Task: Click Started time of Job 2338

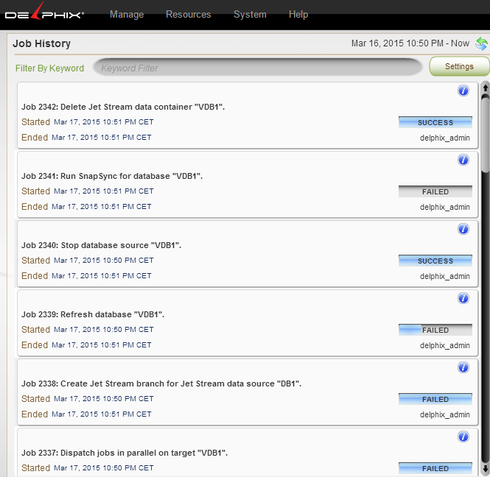Action: point(104,399)
